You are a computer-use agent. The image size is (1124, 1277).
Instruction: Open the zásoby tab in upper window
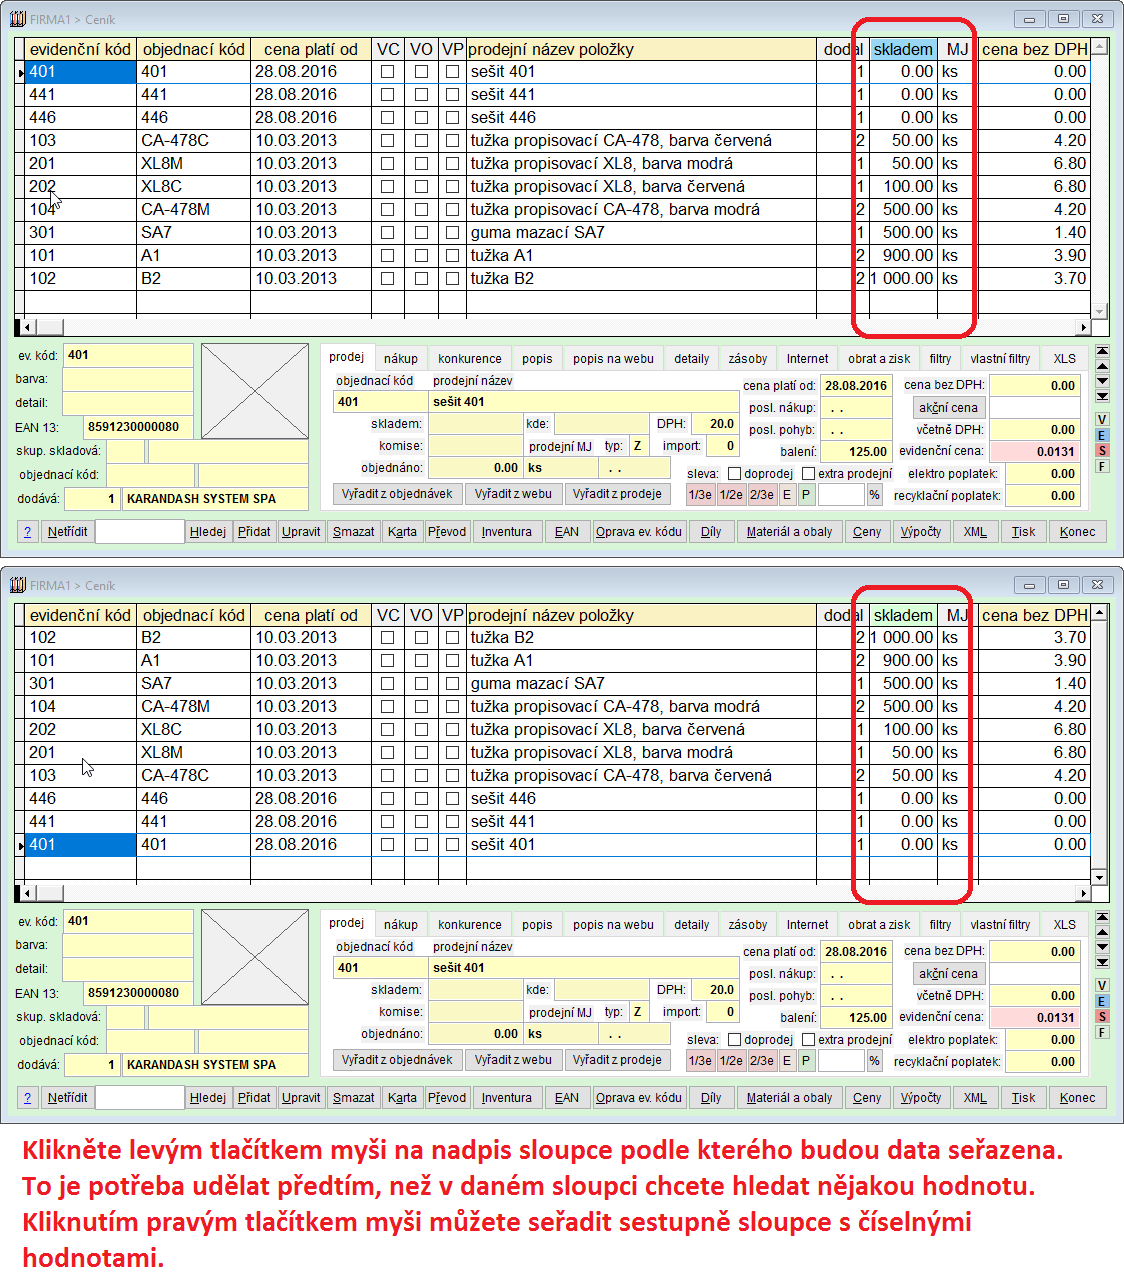tap(748, 359)
